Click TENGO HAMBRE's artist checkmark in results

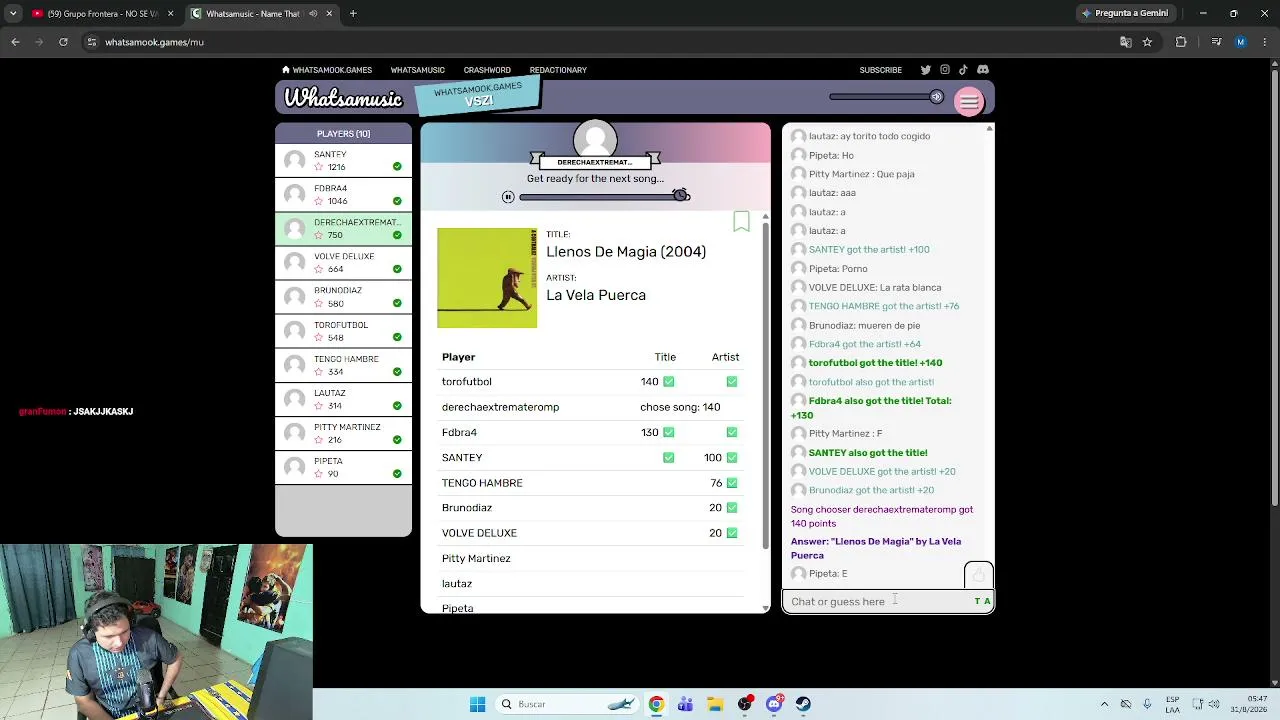(732, 483)
